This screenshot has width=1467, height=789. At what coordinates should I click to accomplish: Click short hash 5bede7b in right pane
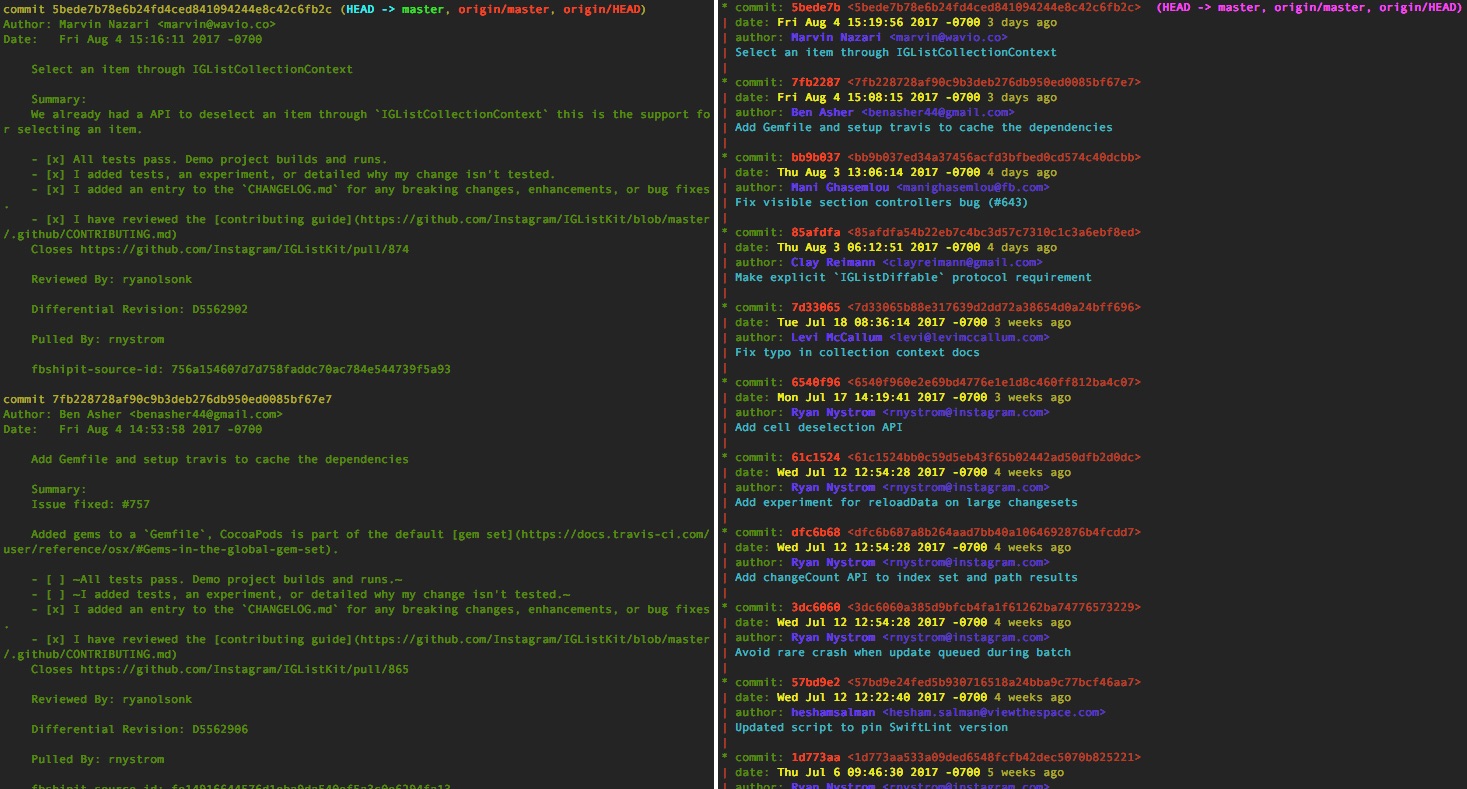(x=815, y=7)
